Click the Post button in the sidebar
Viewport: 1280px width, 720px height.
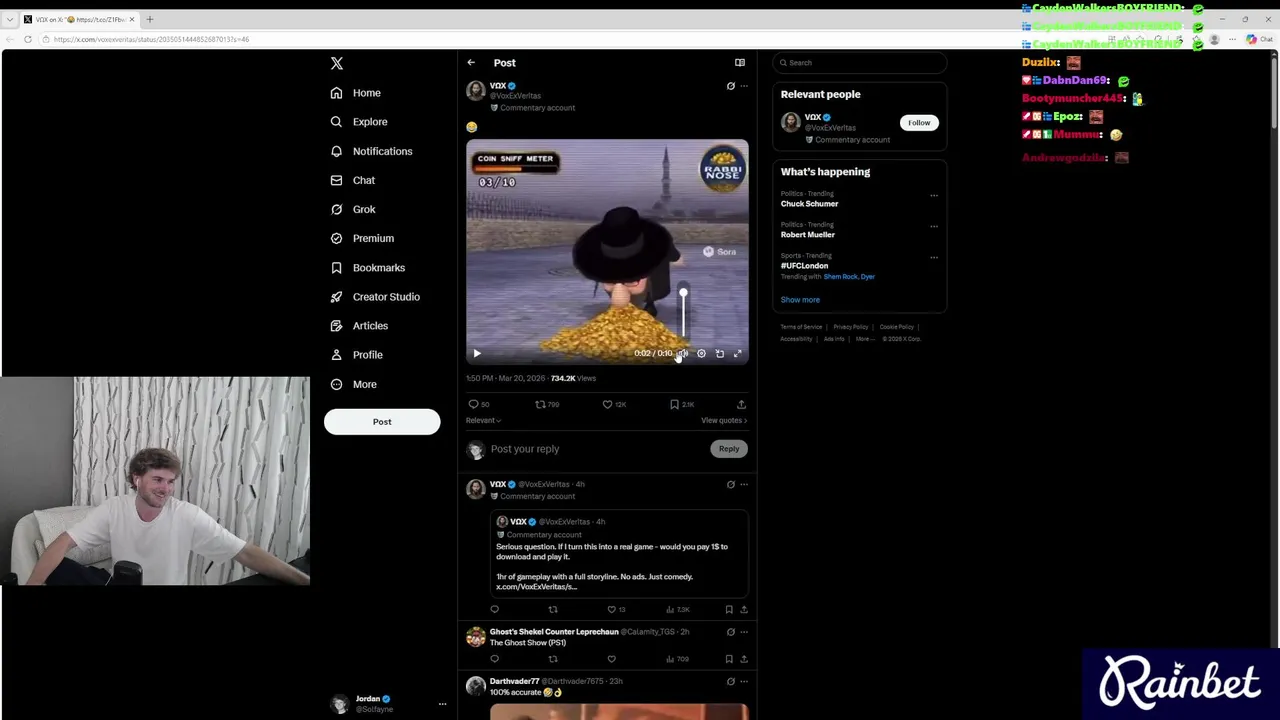point(382,422)
